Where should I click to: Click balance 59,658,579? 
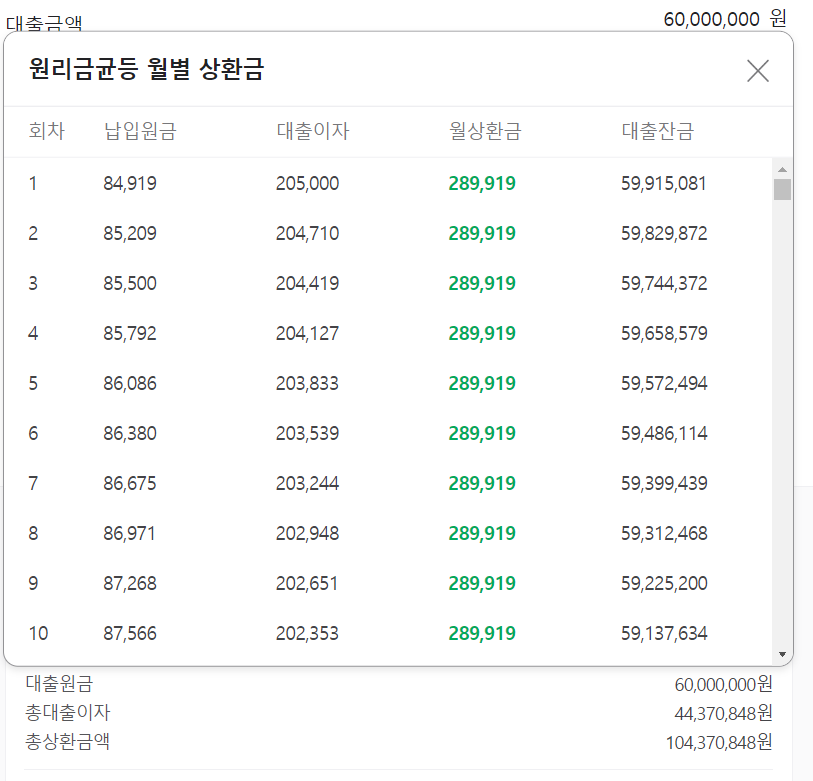[664, 333]
